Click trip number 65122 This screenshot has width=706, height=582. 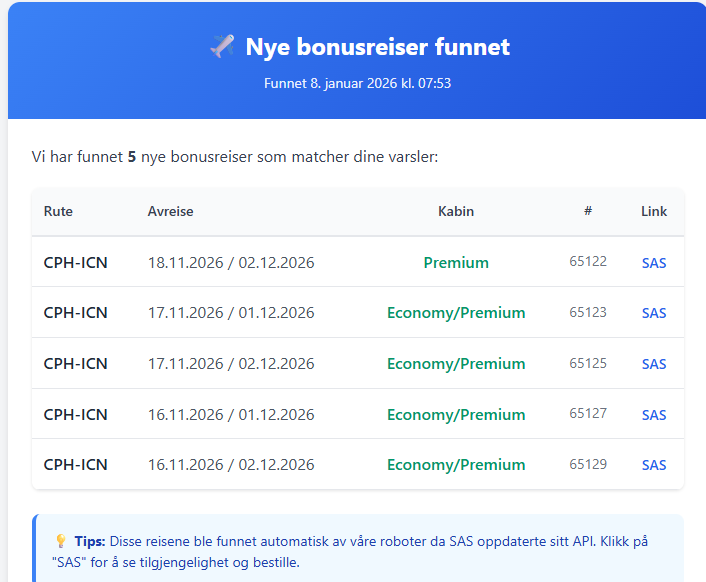(588, 262)
